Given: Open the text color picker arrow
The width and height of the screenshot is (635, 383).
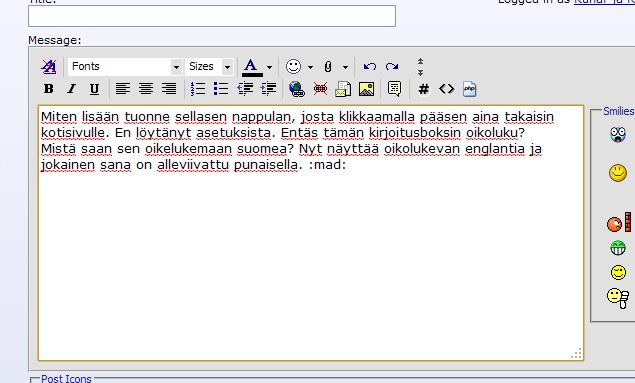Looking at the screenshot, I should (x=269, y=67).
